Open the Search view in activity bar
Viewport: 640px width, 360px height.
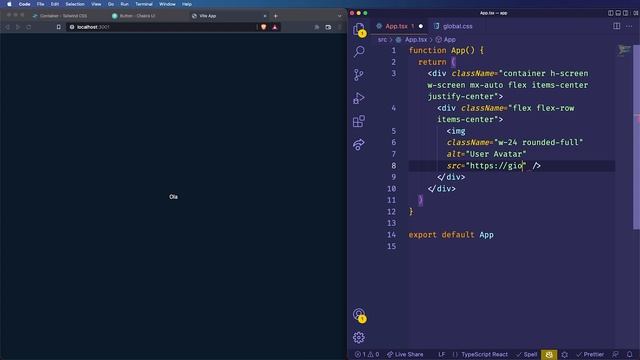click(359, 51)
